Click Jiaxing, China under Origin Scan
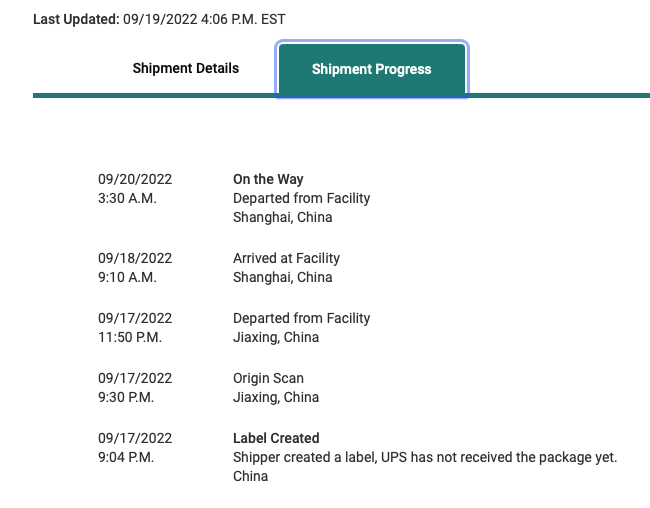The image size is (650, 508). (x=276, y=397)
